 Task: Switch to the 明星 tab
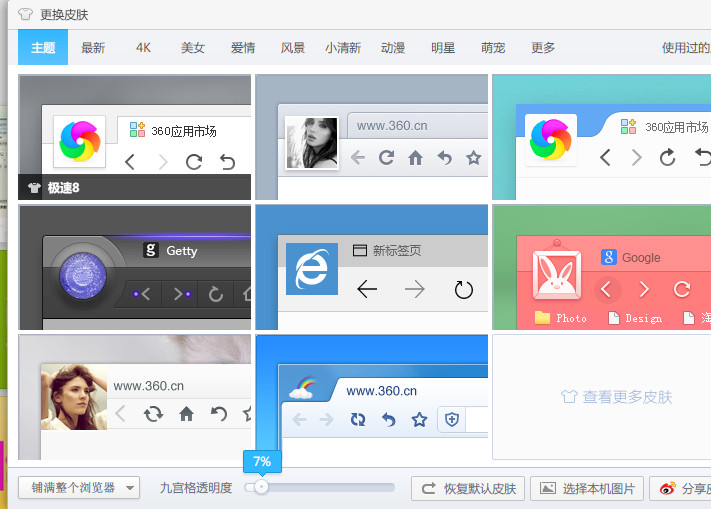(443, 47)
